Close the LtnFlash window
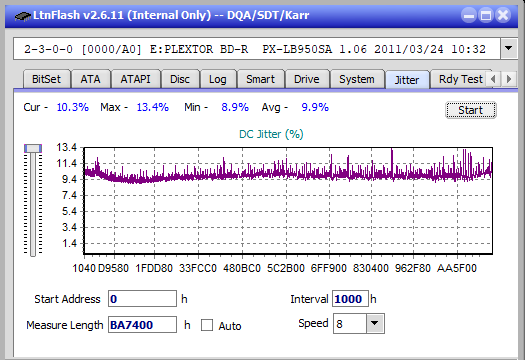 pos(503,15)
